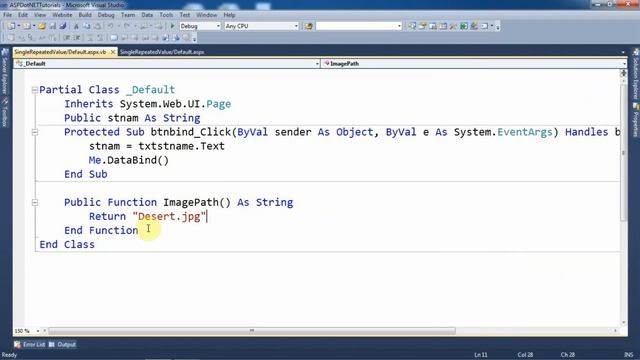Click the Solution Explorer toolbar icon

coord(412,26)
